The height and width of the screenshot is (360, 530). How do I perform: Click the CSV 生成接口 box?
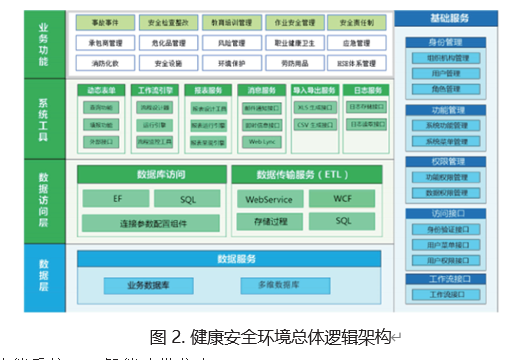[x=315, y=124]
